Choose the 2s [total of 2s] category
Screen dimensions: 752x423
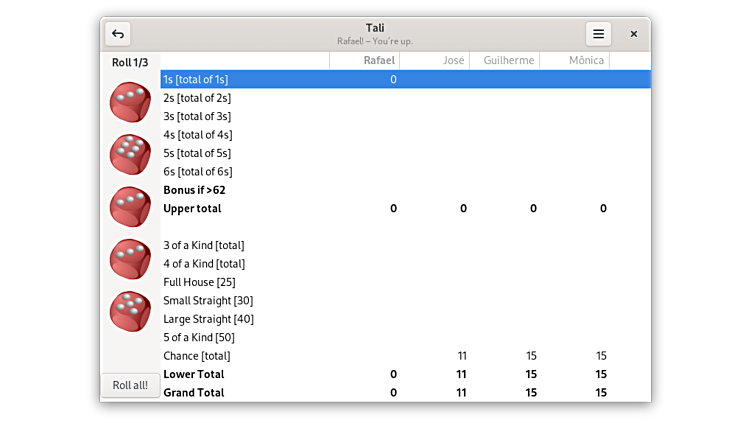pyautogui.click(x=197, y=98)
